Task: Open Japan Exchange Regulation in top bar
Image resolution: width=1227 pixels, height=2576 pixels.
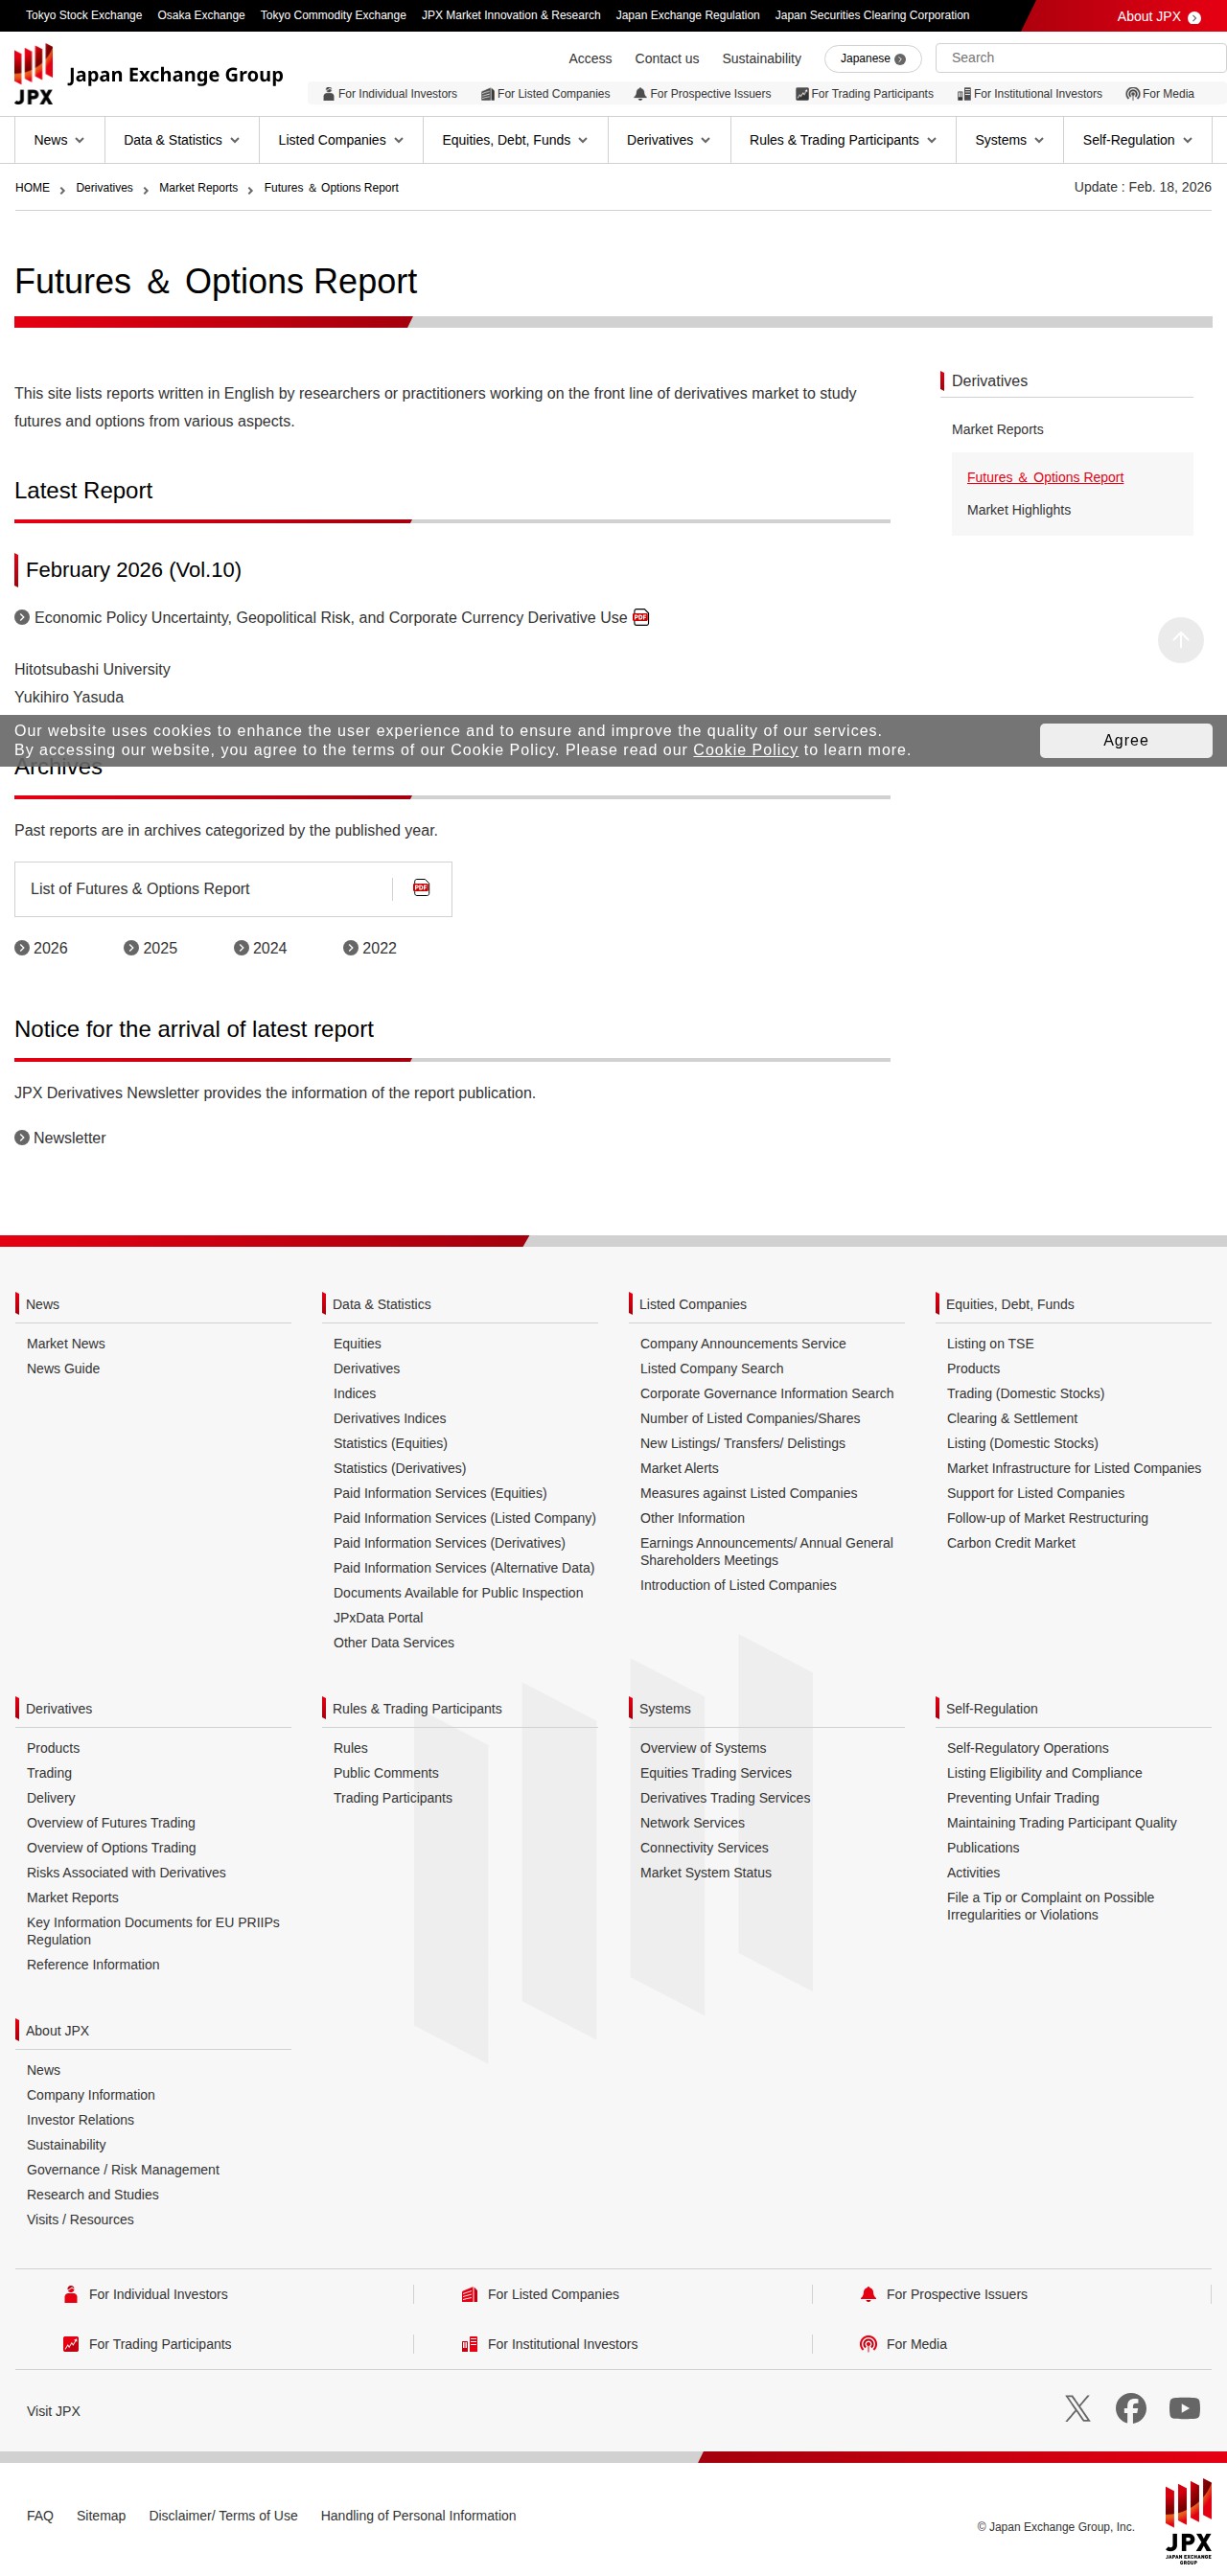Action: [x=688, y=16]
